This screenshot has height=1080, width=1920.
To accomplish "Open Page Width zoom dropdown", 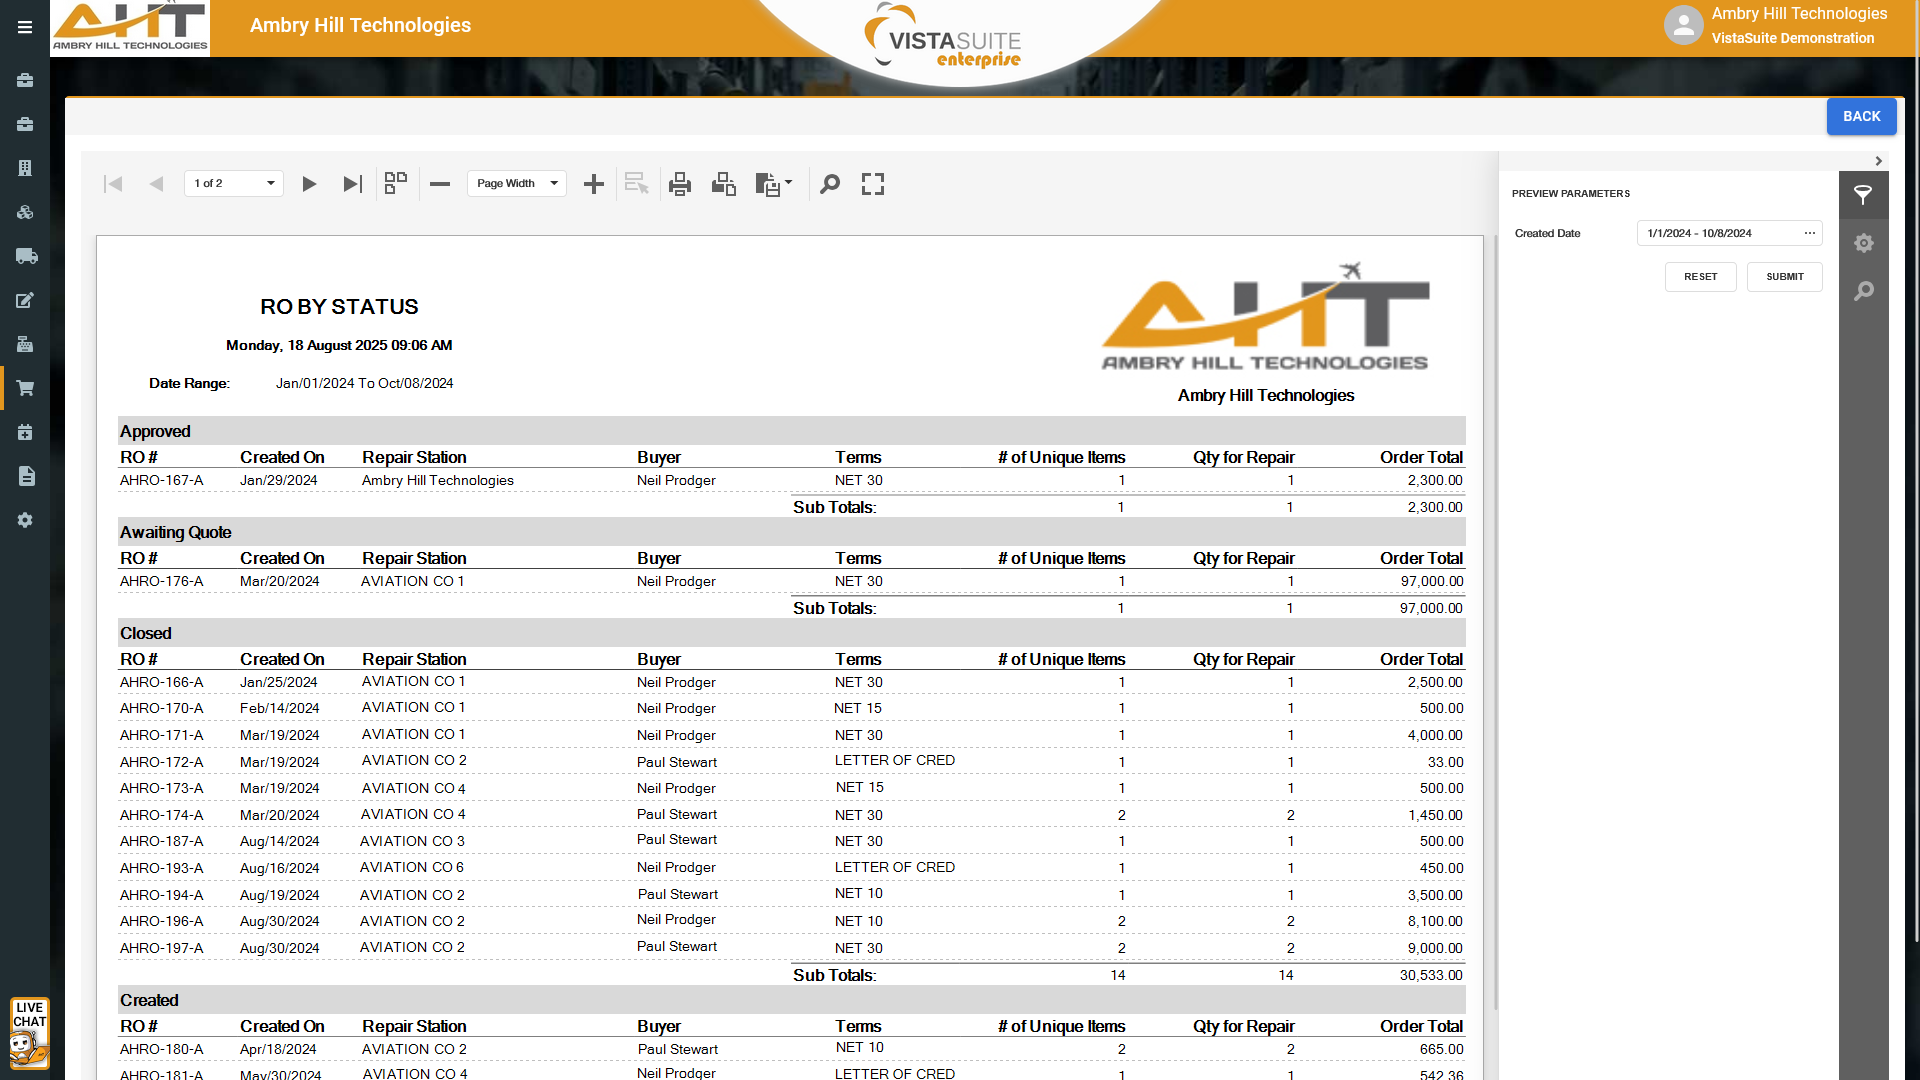I will click(x=516, y=184).
